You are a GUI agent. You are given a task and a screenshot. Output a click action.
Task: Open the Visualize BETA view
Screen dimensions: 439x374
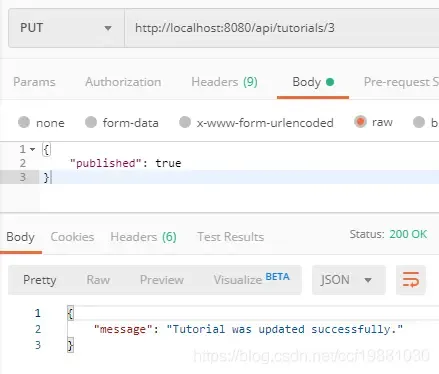pyautogui.click(x=252, y=279)
